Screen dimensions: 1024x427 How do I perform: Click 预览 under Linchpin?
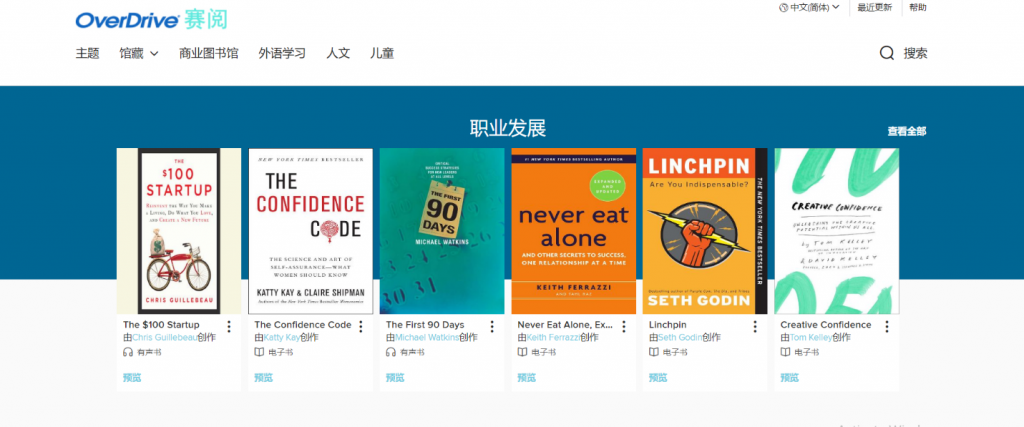[658, 377]
